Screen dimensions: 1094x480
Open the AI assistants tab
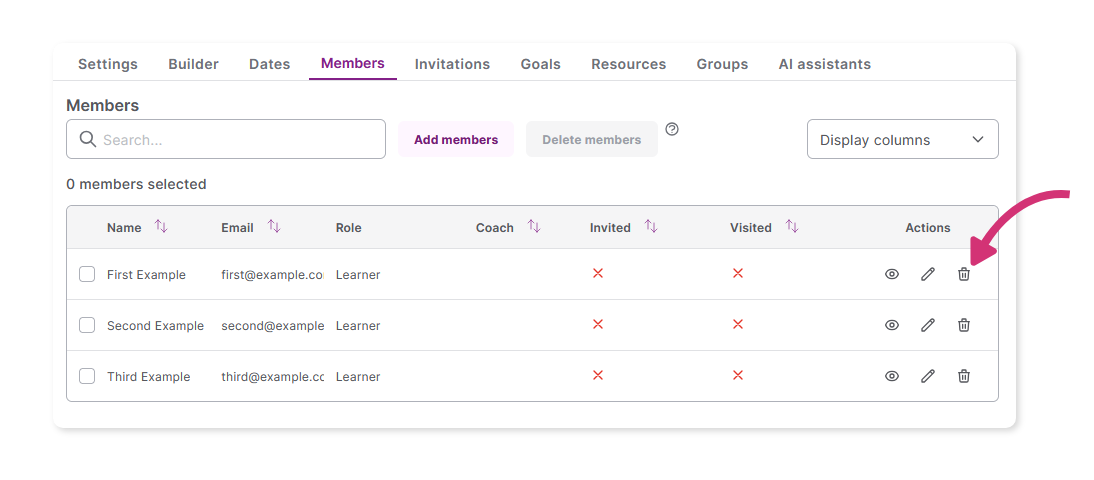pos(824,64)
